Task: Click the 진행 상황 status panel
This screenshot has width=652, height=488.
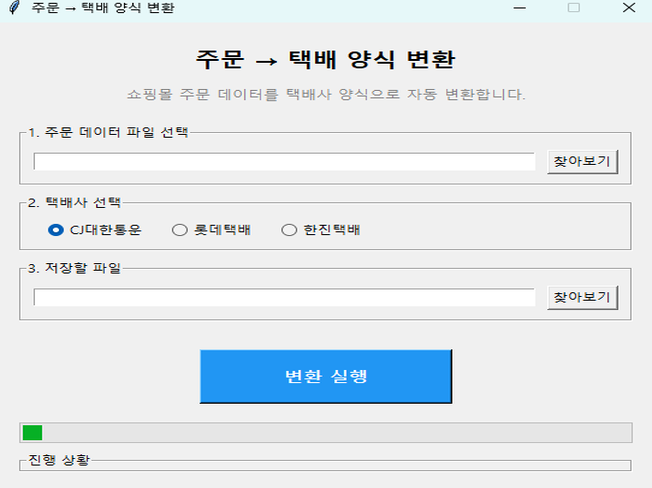Action: click(x=325, y=465)
